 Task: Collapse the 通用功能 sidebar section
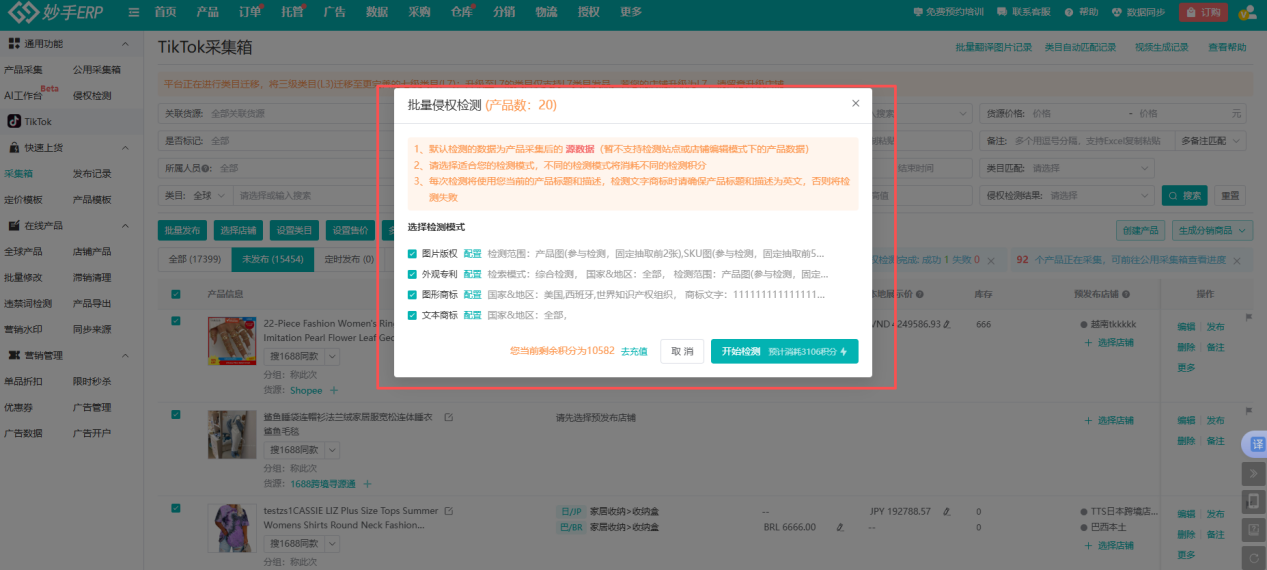pyautogui.click(x=125, y=44)
